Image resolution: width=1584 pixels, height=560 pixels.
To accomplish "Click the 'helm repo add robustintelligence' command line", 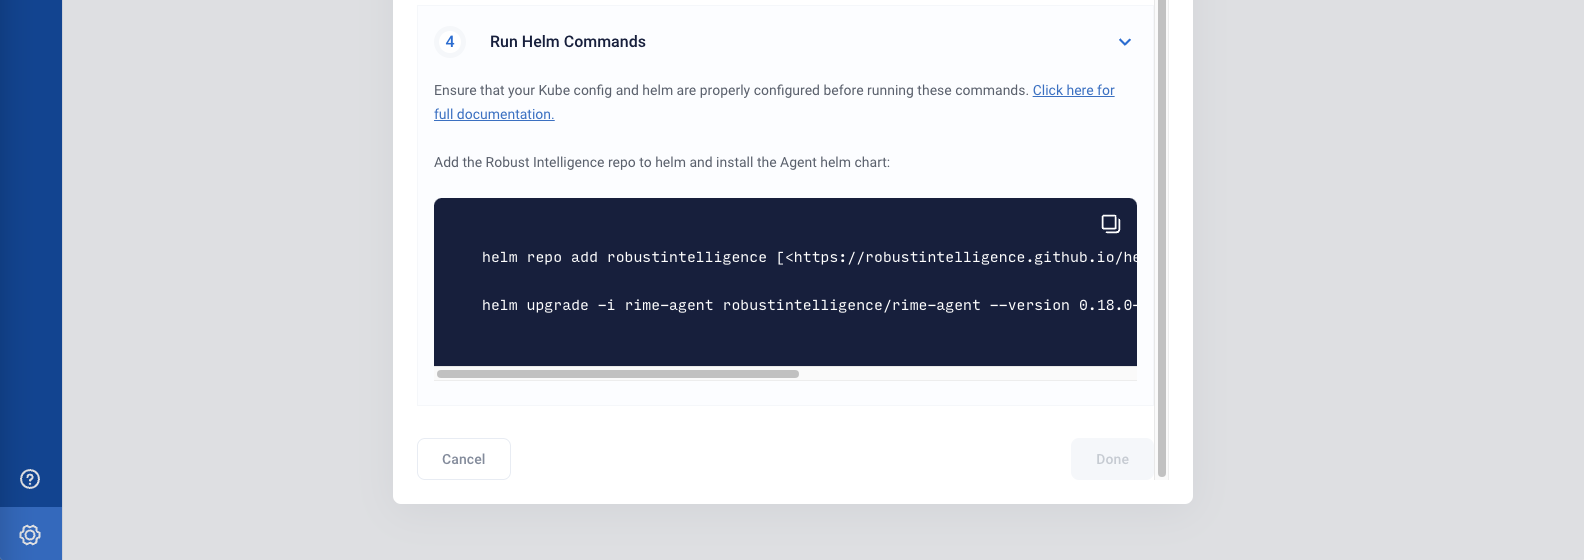I will [x=809, y=257].
